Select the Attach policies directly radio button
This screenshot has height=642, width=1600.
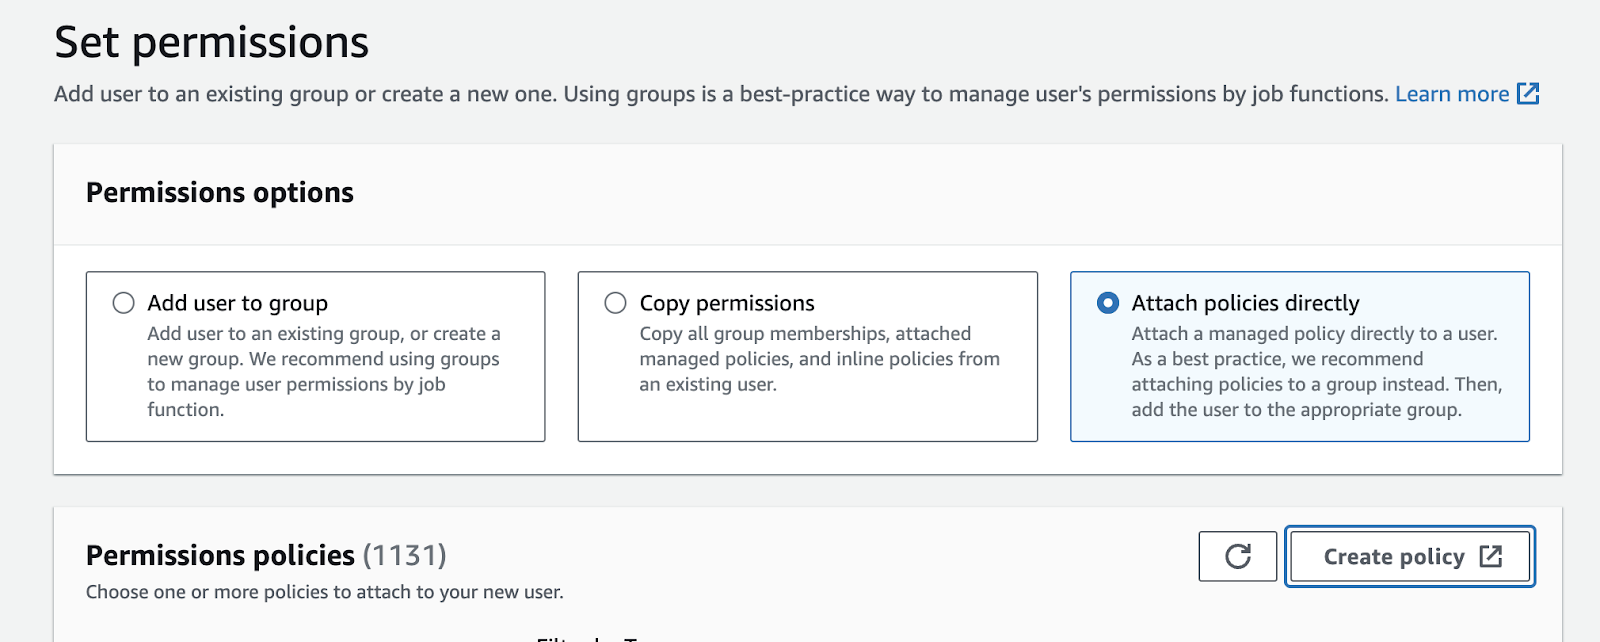tap(1108, 303)
